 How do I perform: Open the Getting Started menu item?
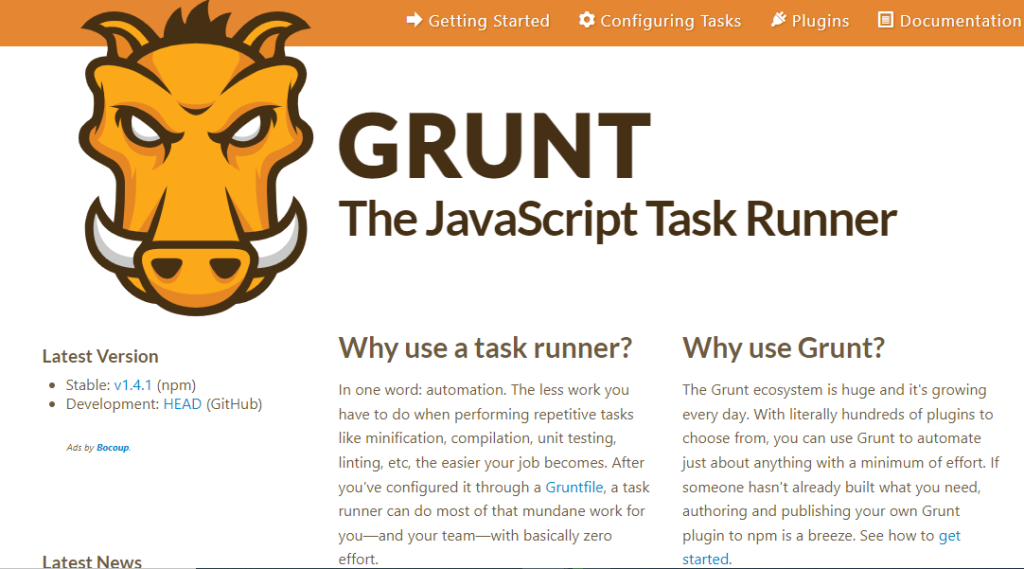coord(478,21)
